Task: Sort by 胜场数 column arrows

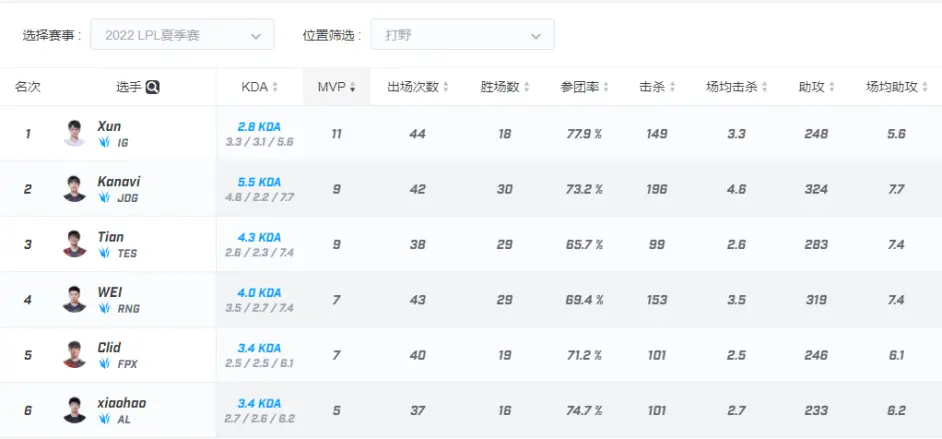Action: pyautogui.click(x=526, y=87)
